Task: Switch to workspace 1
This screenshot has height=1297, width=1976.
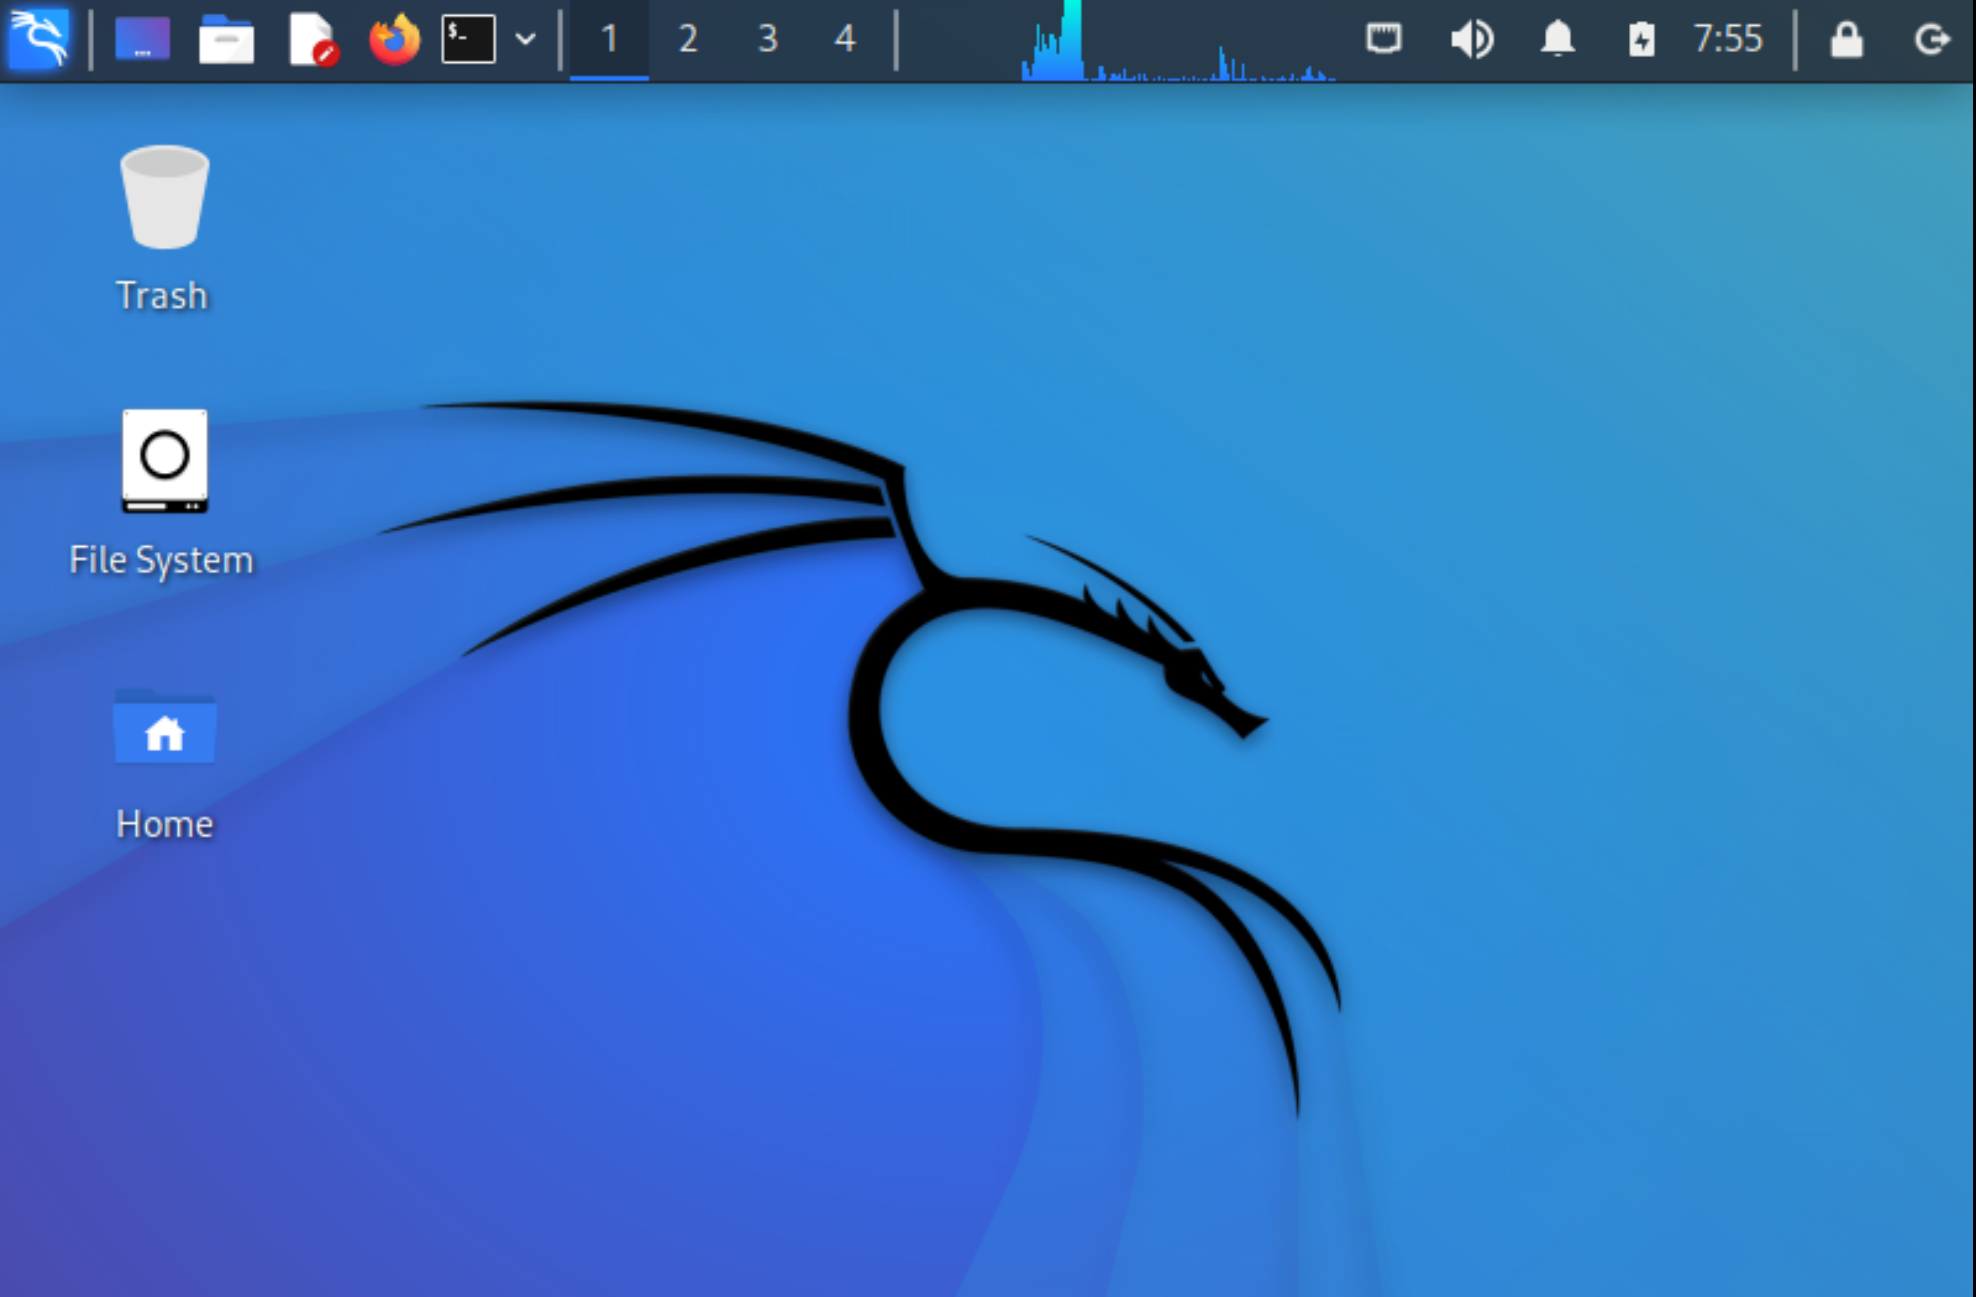Action: [609, 39]
